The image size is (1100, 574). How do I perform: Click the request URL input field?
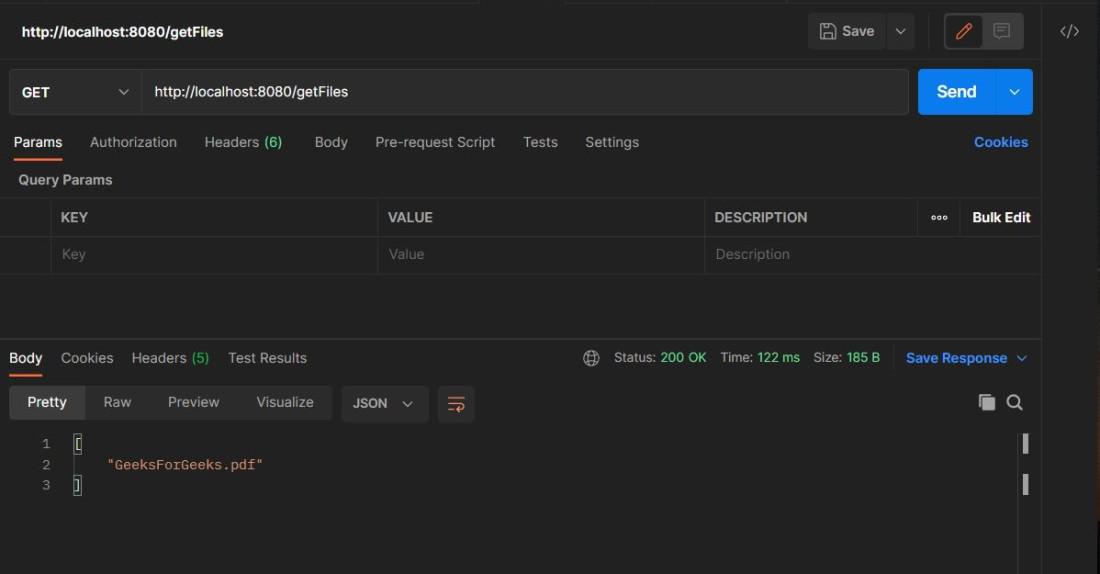pyautogui.click(x=525, y=92)
